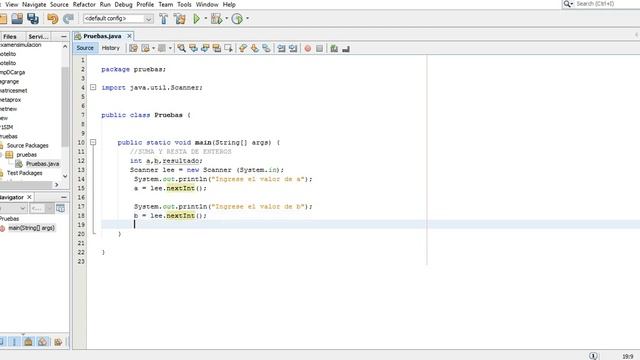The width and height of the screenshot is (640, 360).
Task: Select the Source view button
Action: (x=85, y=48)
